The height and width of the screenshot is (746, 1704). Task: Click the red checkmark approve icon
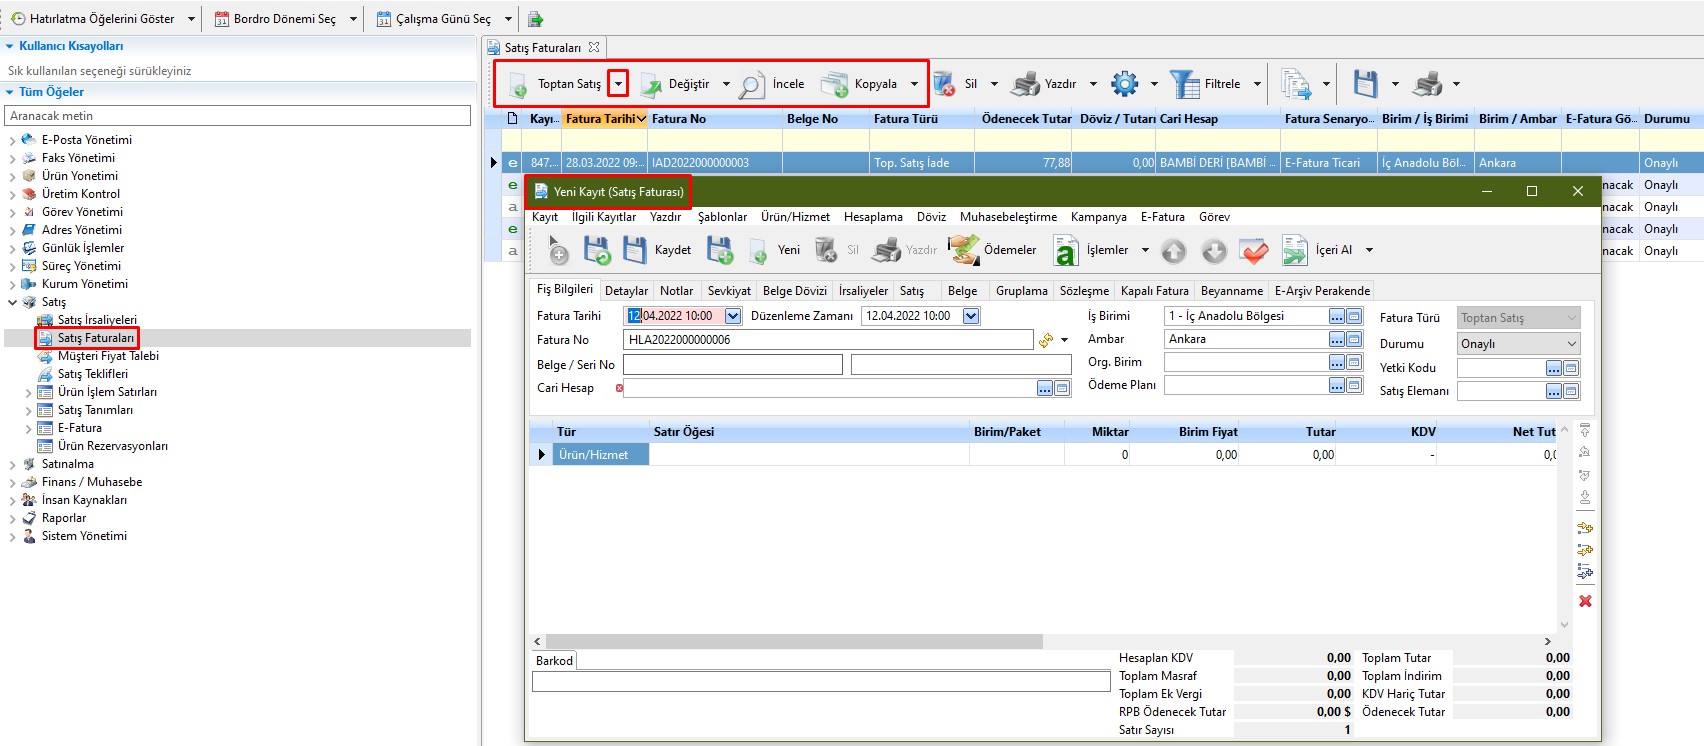click(1253, 251)
